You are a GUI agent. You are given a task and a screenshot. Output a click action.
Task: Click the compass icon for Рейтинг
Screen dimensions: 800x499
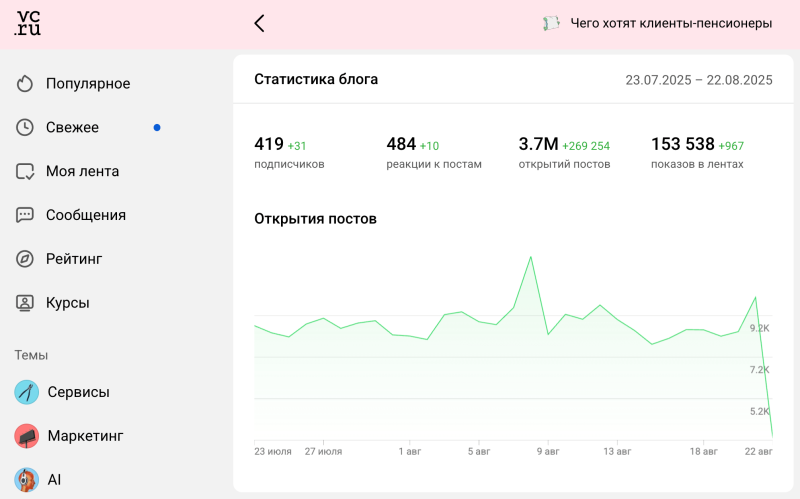[26, 259]
